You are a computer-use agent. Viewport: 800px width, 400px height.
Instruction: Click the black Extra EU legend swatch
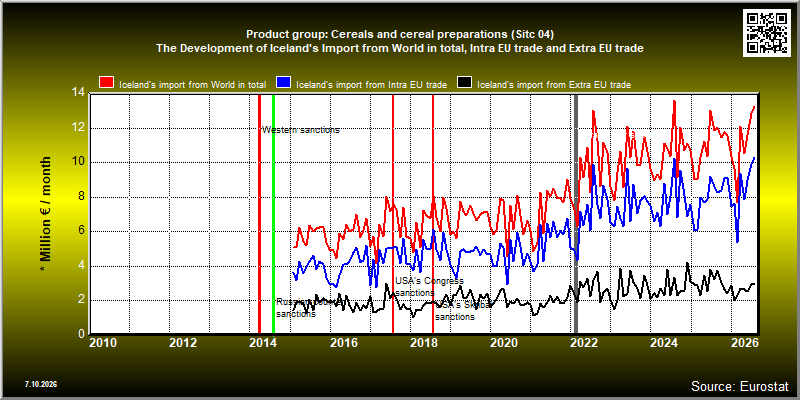[x=464, y=83]
